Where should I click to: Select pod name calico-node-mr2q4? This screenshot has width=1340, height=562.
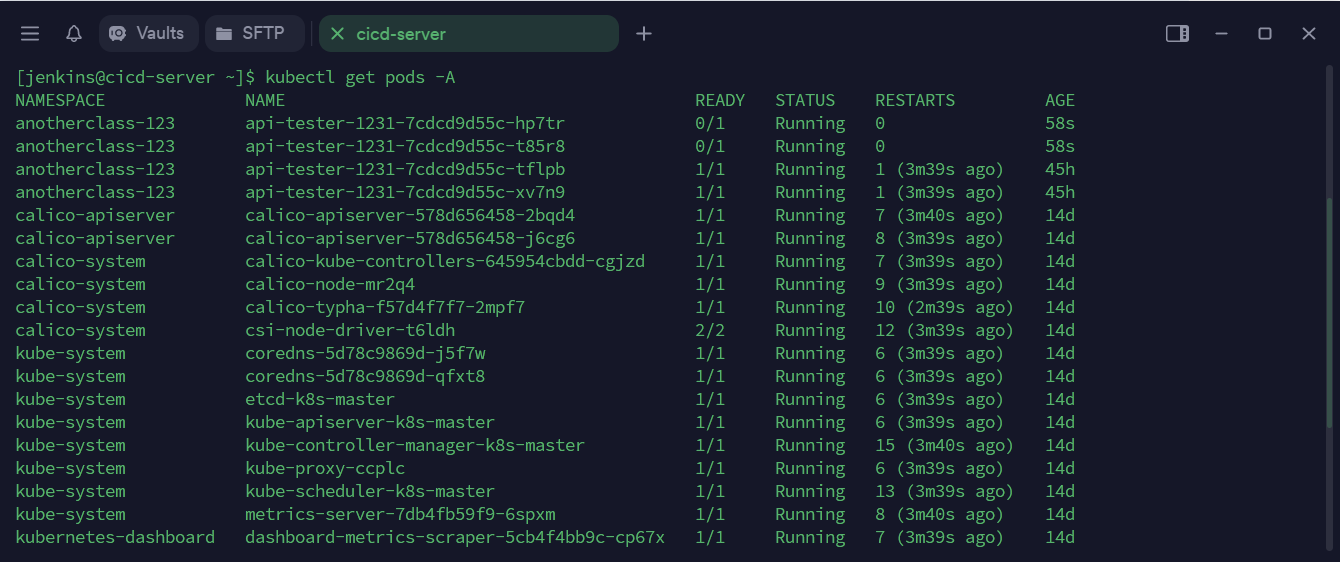(x=330, y=284)
